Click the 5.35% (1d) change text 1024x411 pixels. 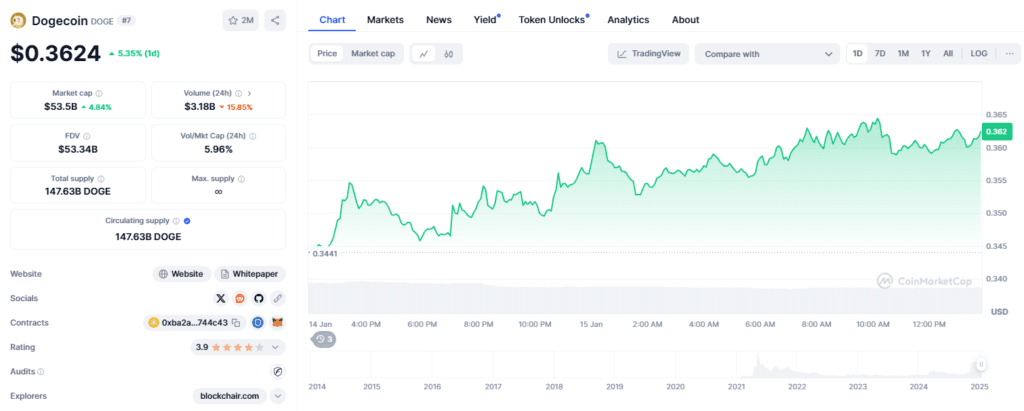click(134, 54)
